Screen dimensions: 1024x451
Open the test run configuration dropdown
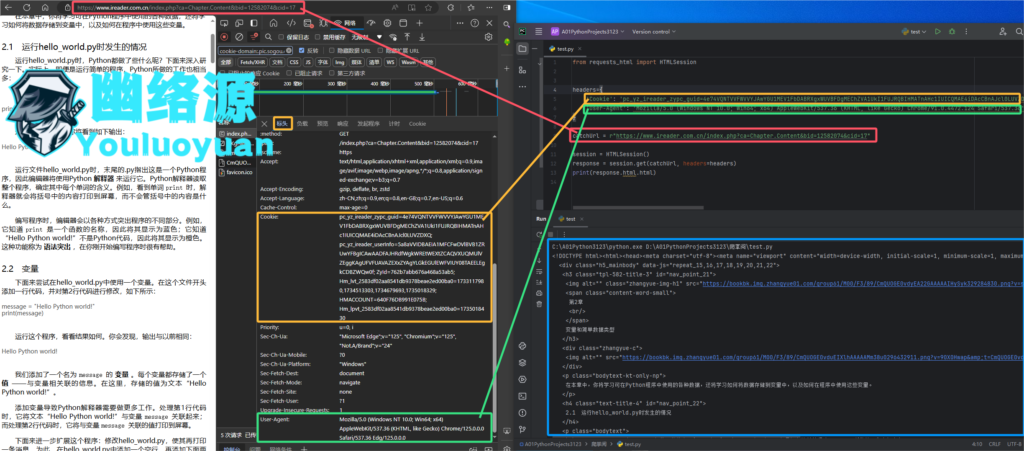coord(914,31)
